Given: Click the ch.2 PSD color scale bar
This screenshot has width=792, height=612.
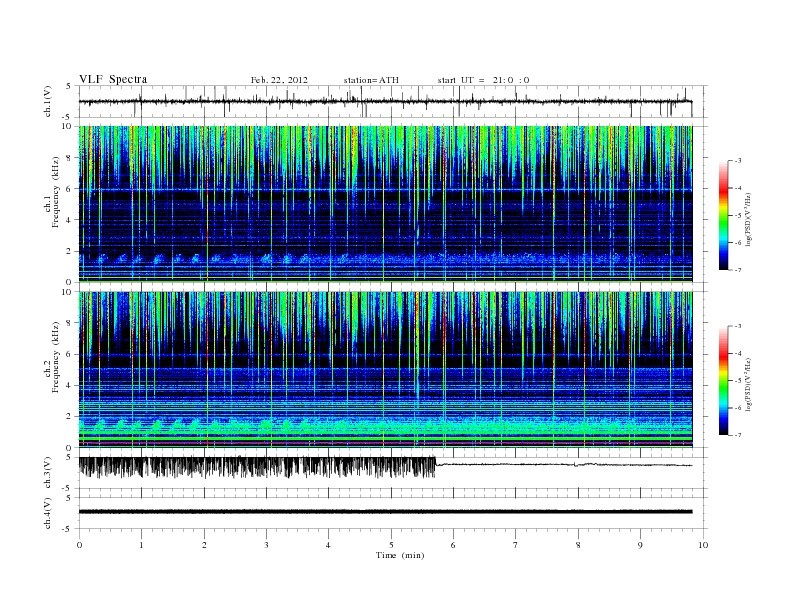Looking at the screenshot, I should [723, 380].
